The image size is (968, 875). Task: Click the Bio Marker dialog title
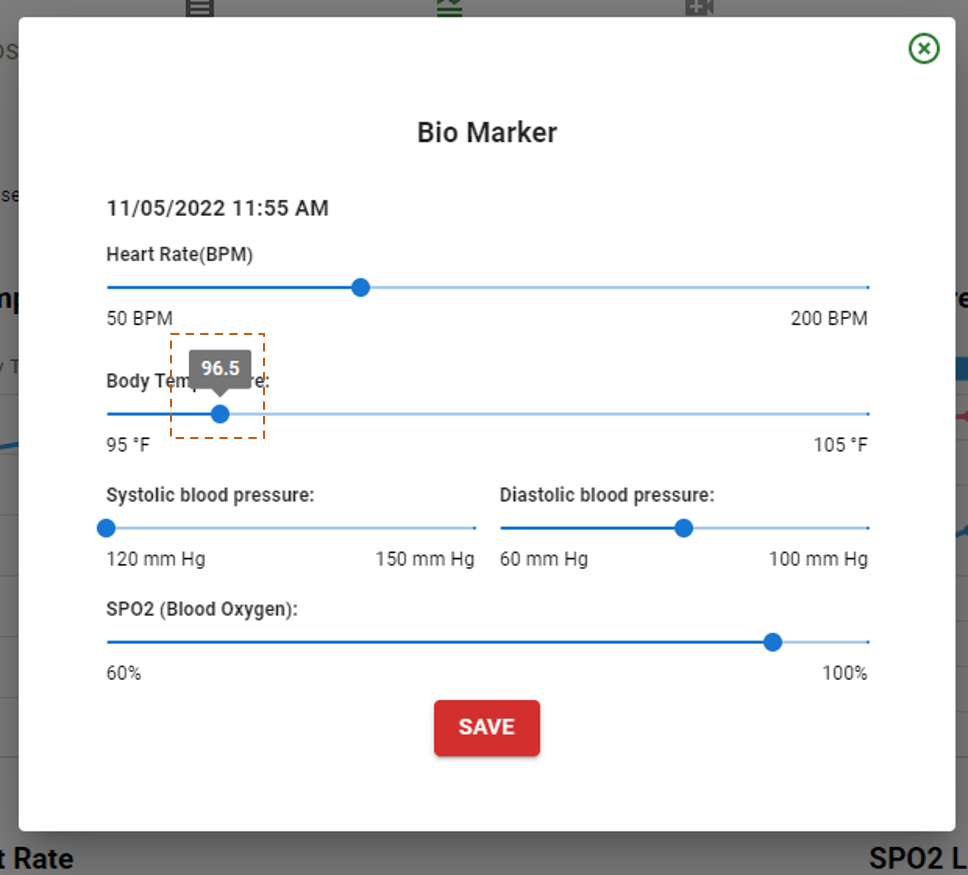pyautogui.click(x=487, y=132)
